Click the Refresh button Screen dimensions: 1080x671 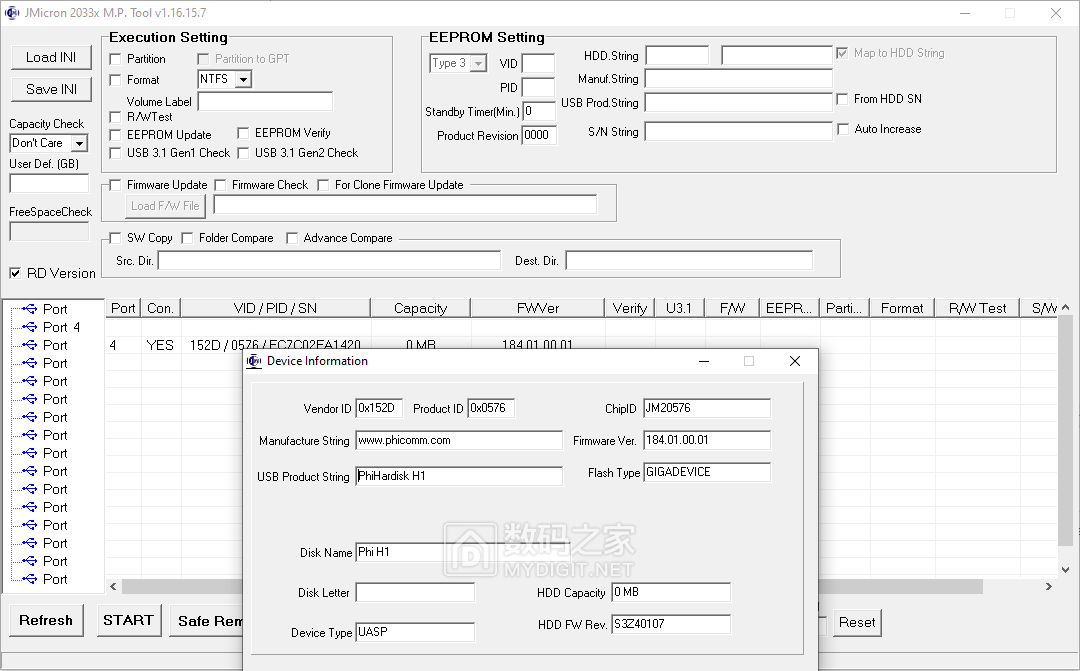pyautogui.click(x=46, y=620)
